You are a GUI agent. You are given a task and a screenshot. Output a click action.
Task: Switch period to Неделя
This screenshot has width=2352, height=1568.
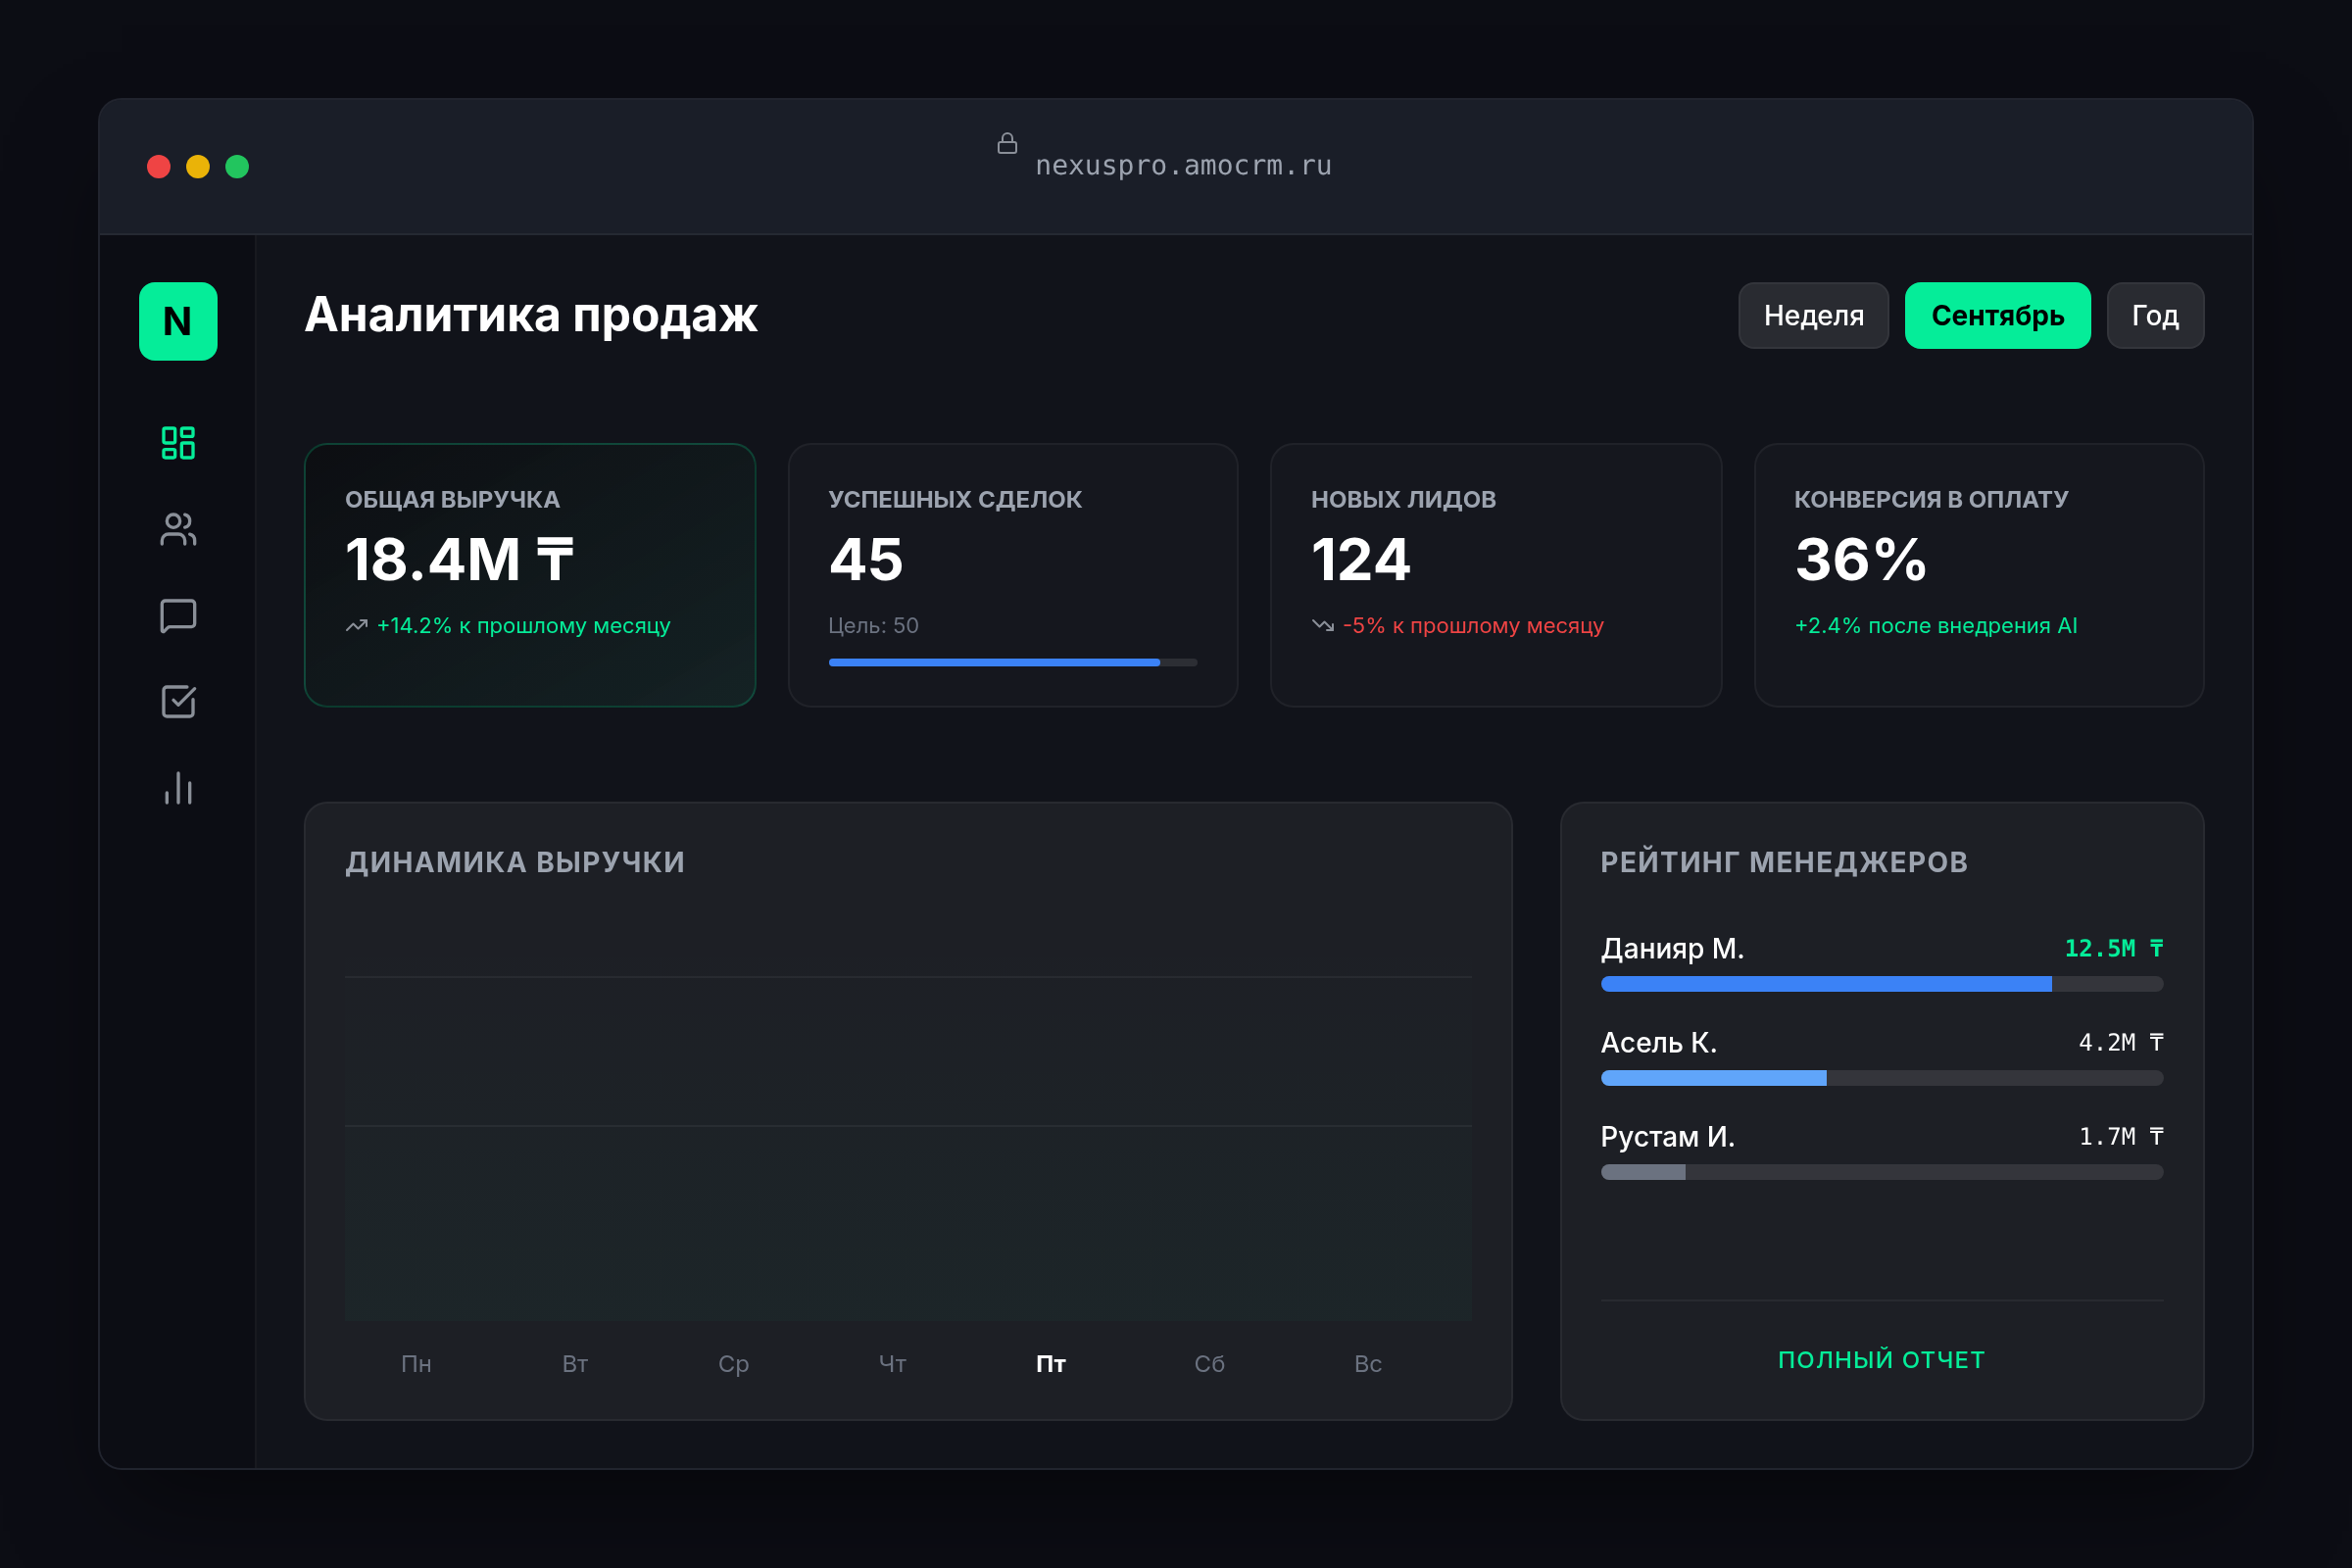pos(1813,316)
